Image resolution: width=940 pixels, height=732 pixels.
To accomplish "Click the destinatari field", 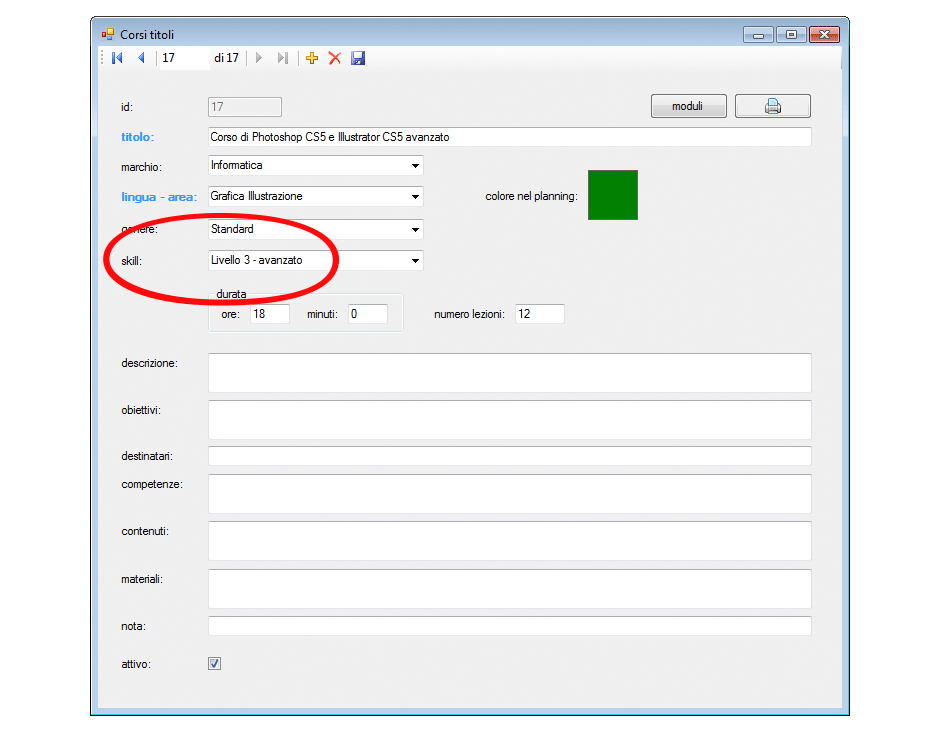I will pyautogui.click(x=510, y=456).
